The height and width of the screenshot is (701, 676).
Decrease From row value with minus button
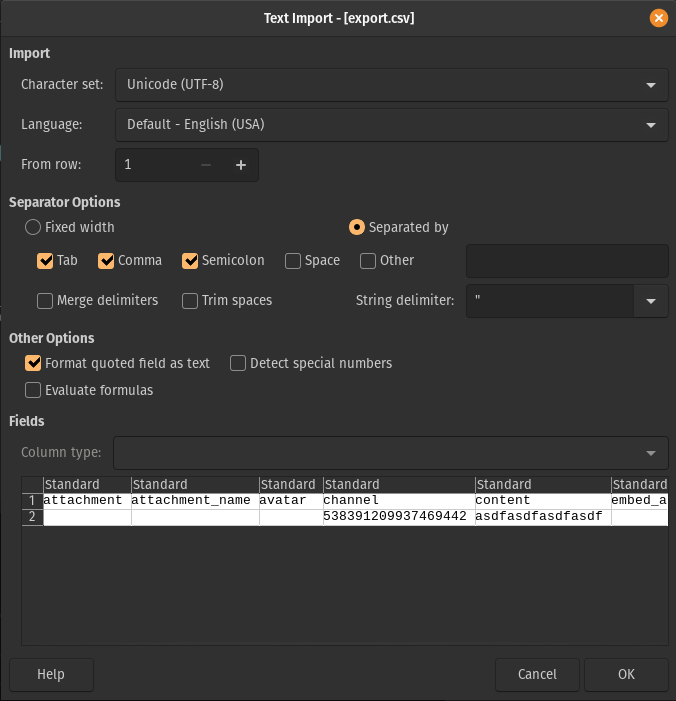[206, 165]
